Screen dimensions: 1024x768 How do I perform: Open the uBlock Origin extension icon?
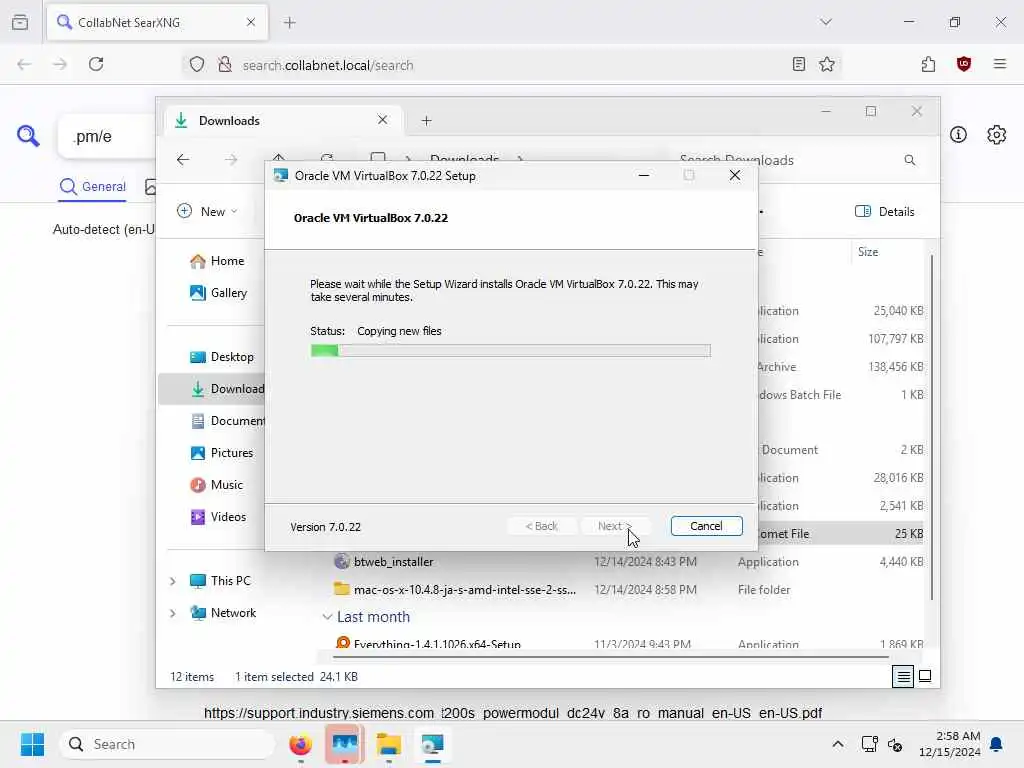(963, 64)
